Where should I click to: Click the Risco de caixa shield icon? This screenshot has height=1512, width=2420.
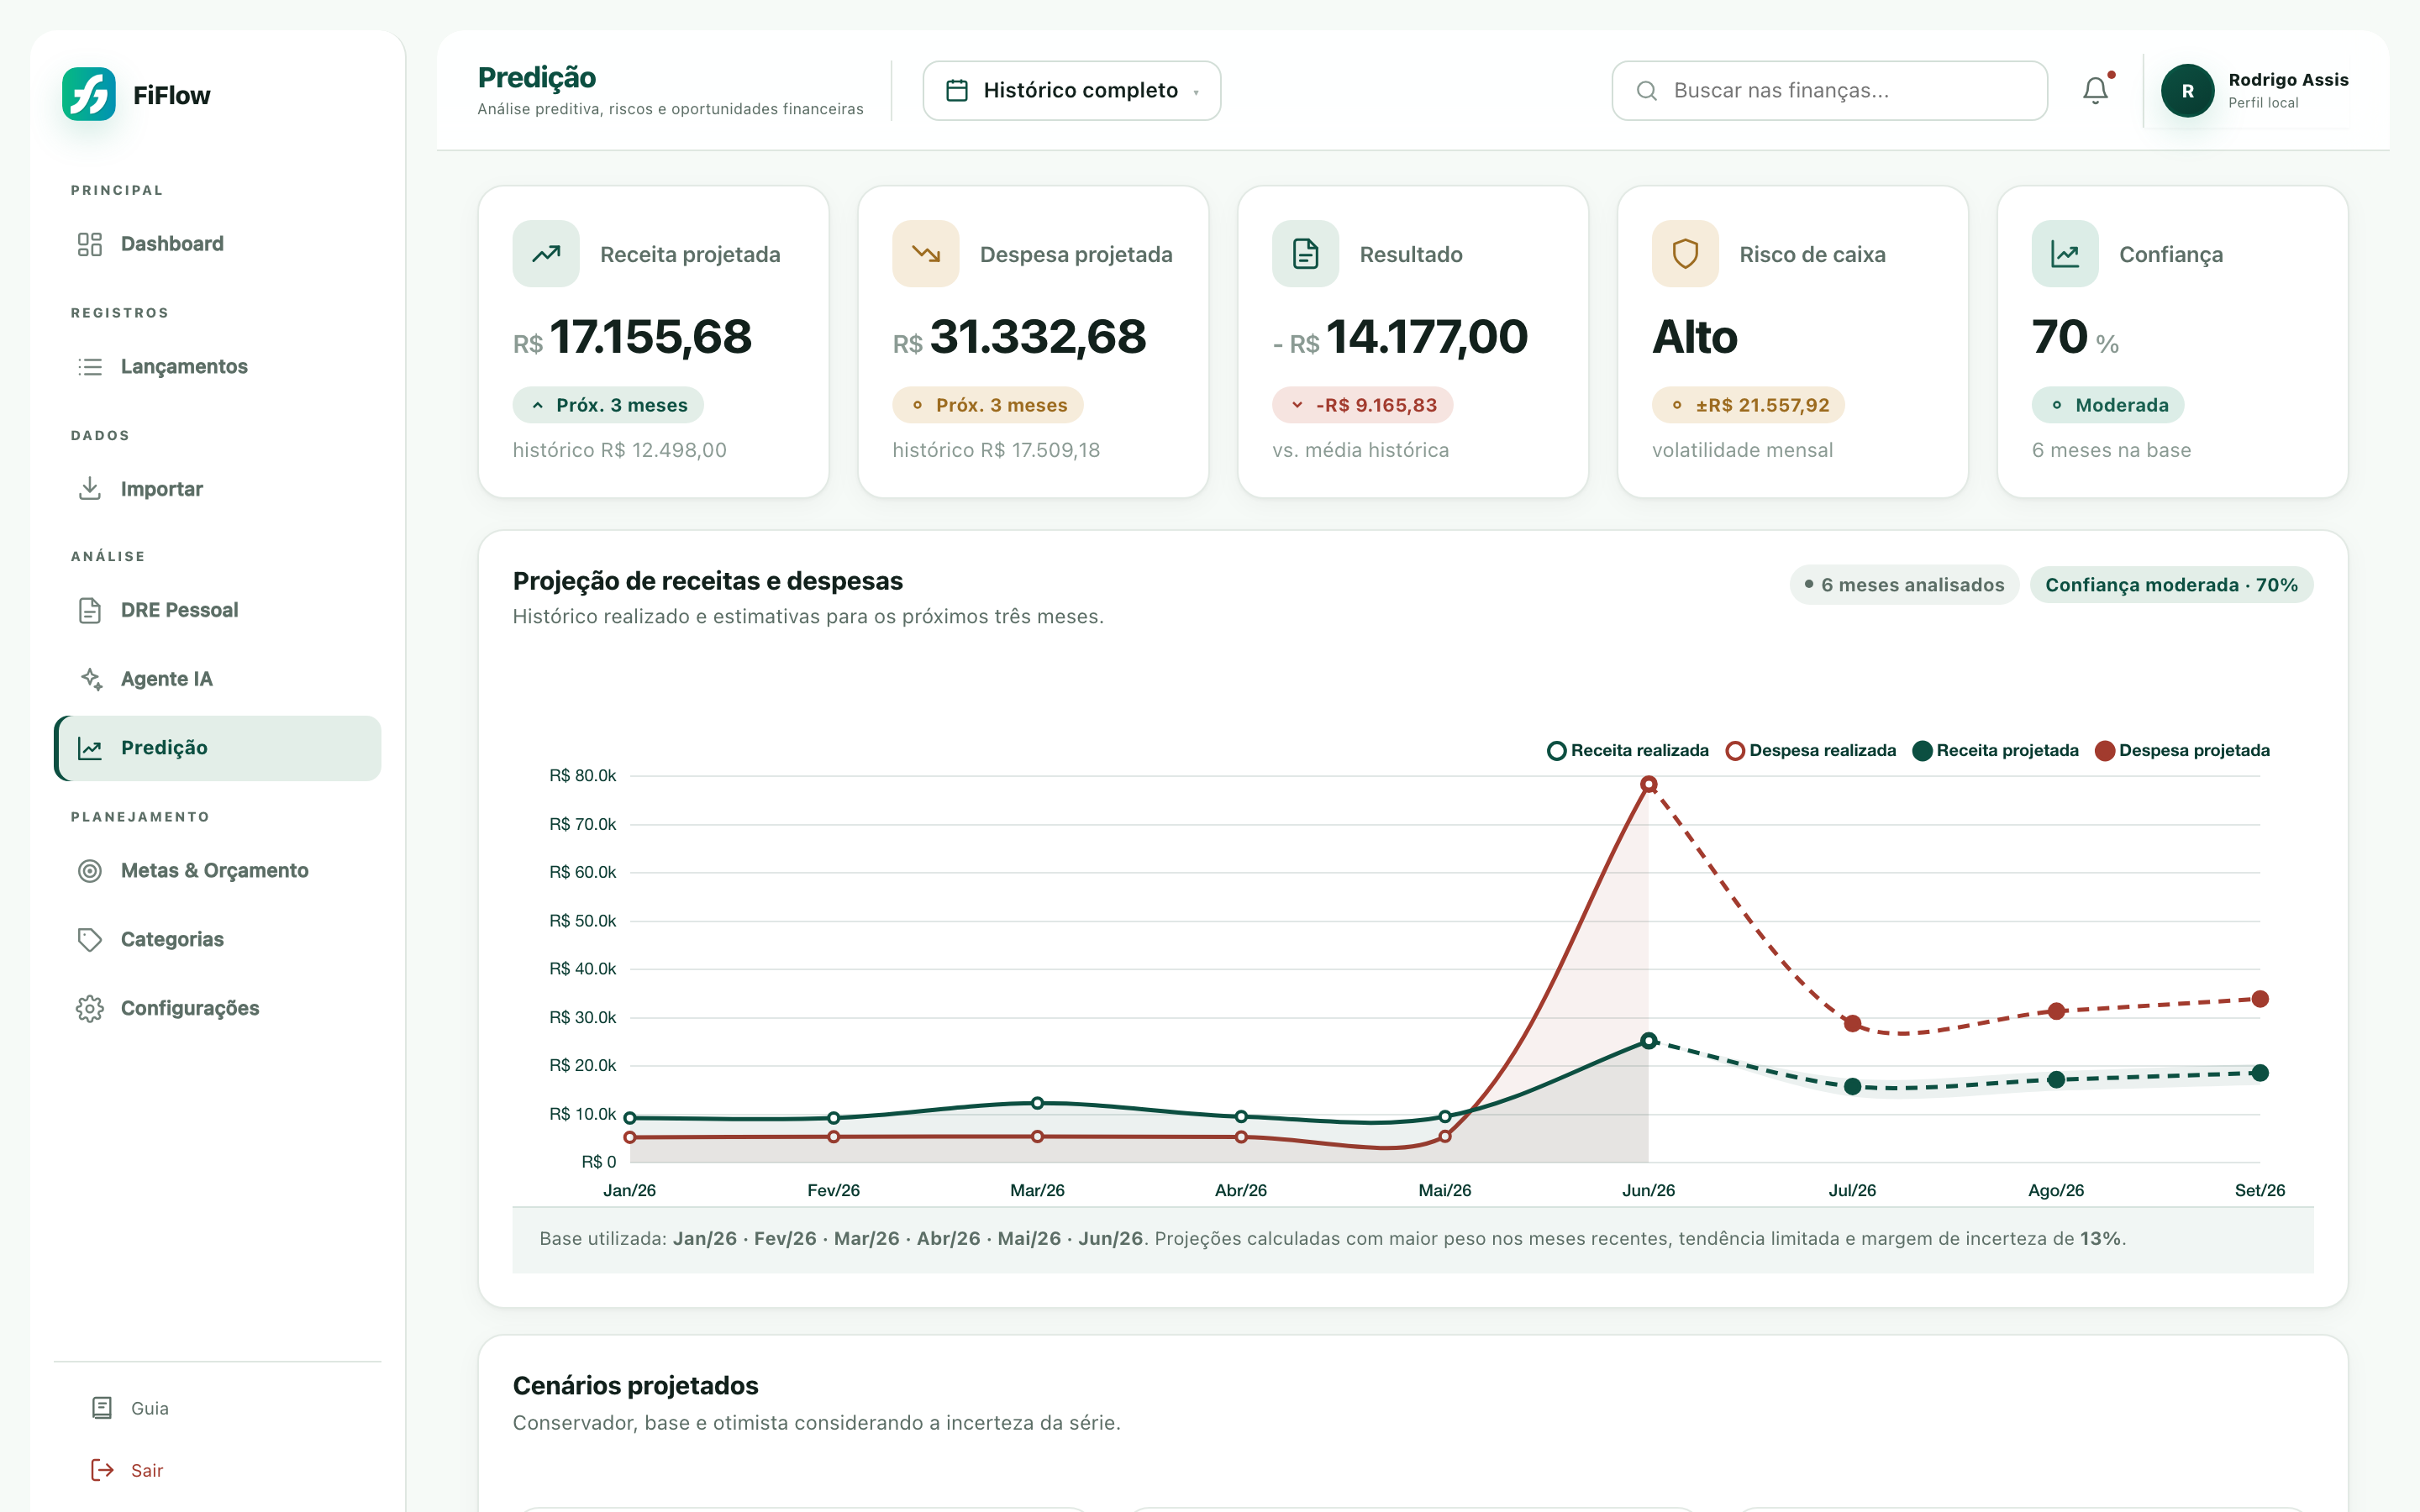1685,254
